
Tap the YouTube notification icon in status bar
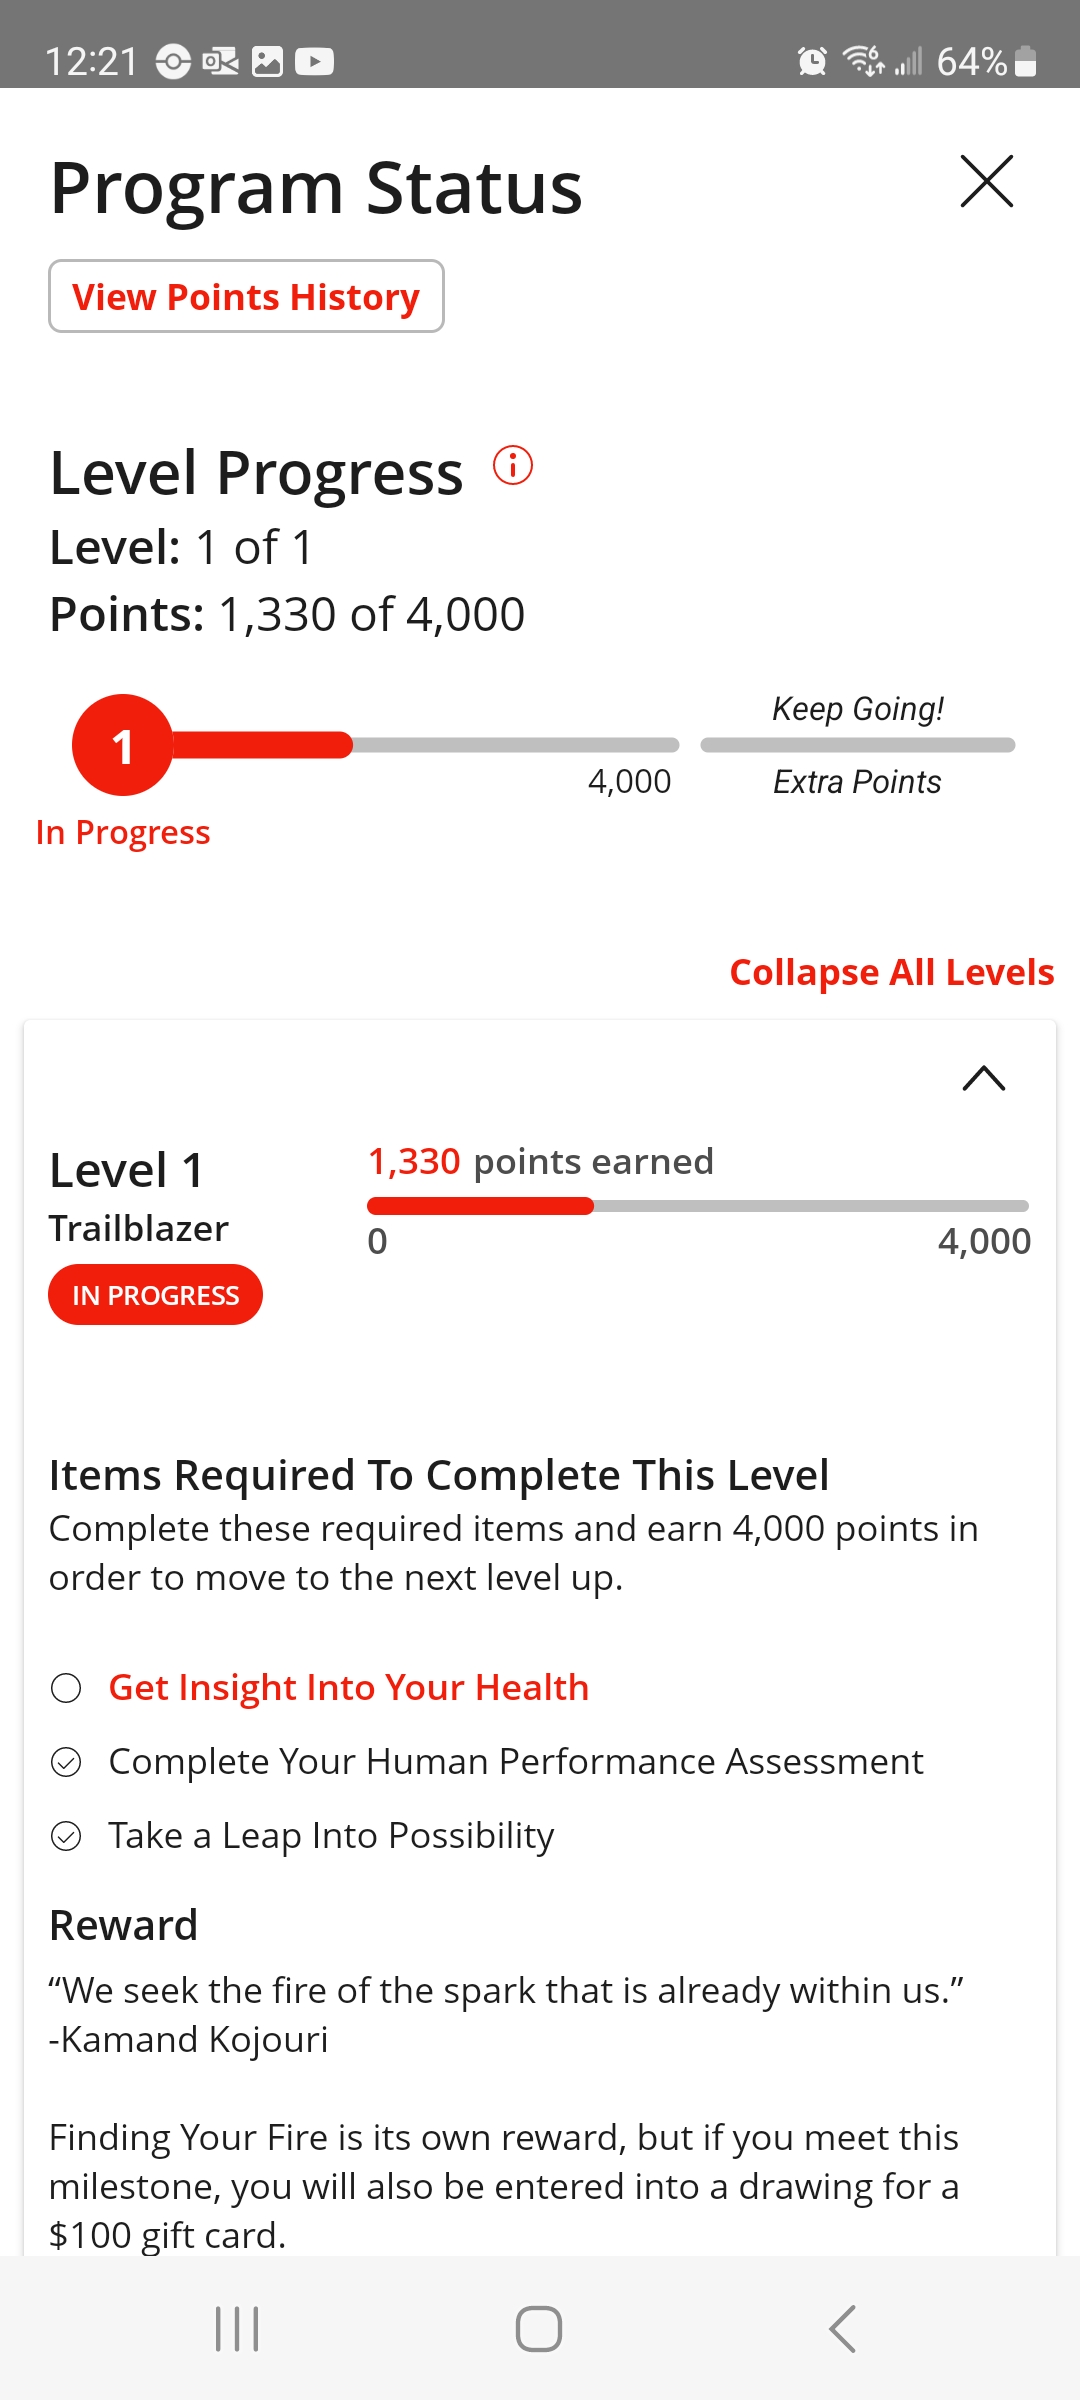[315, 62]
